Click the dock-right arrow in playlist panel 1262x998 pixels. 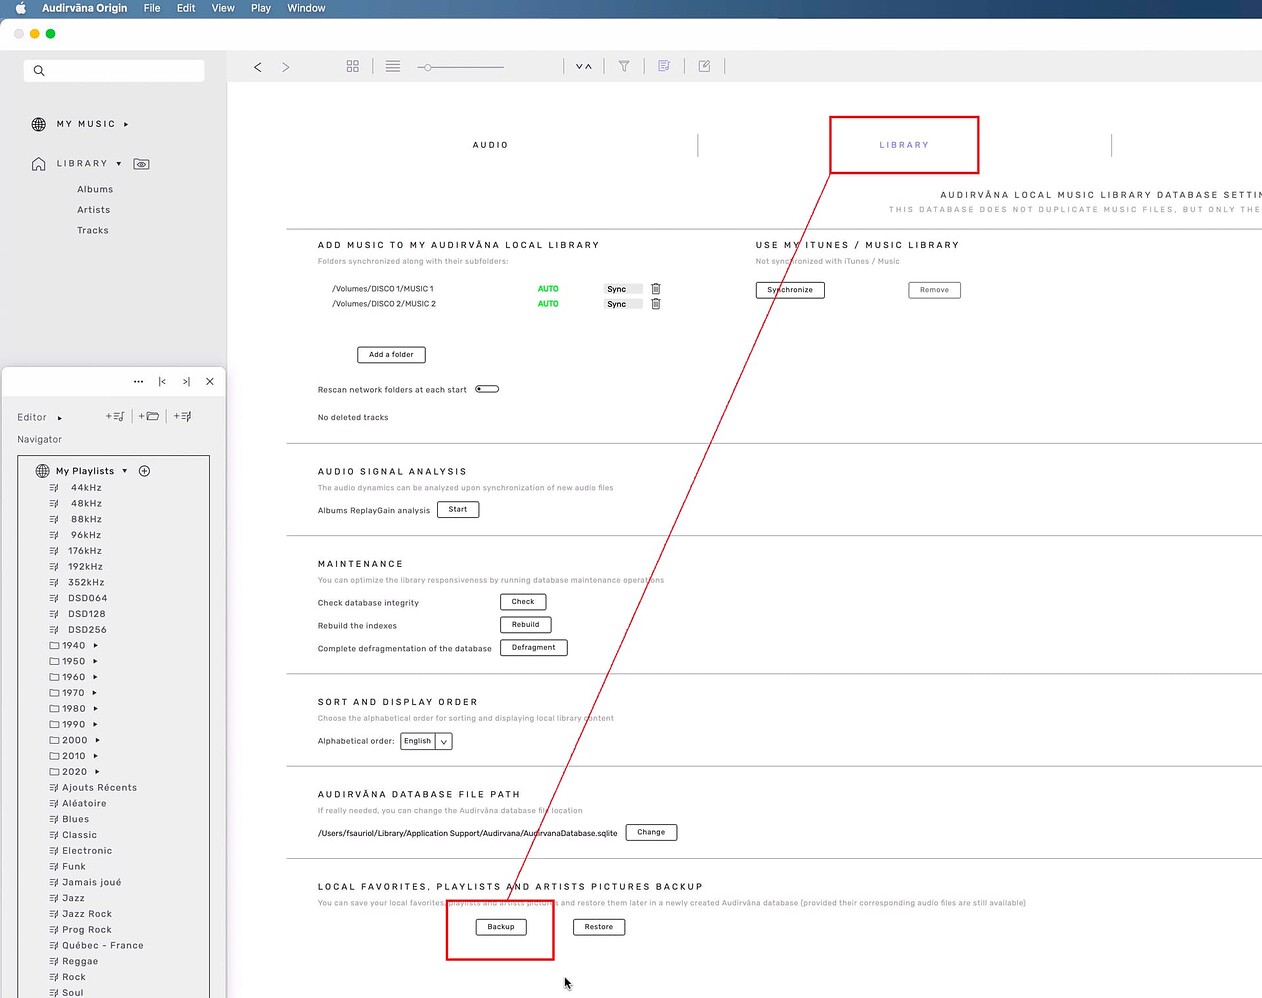click(x=186, y=381)
